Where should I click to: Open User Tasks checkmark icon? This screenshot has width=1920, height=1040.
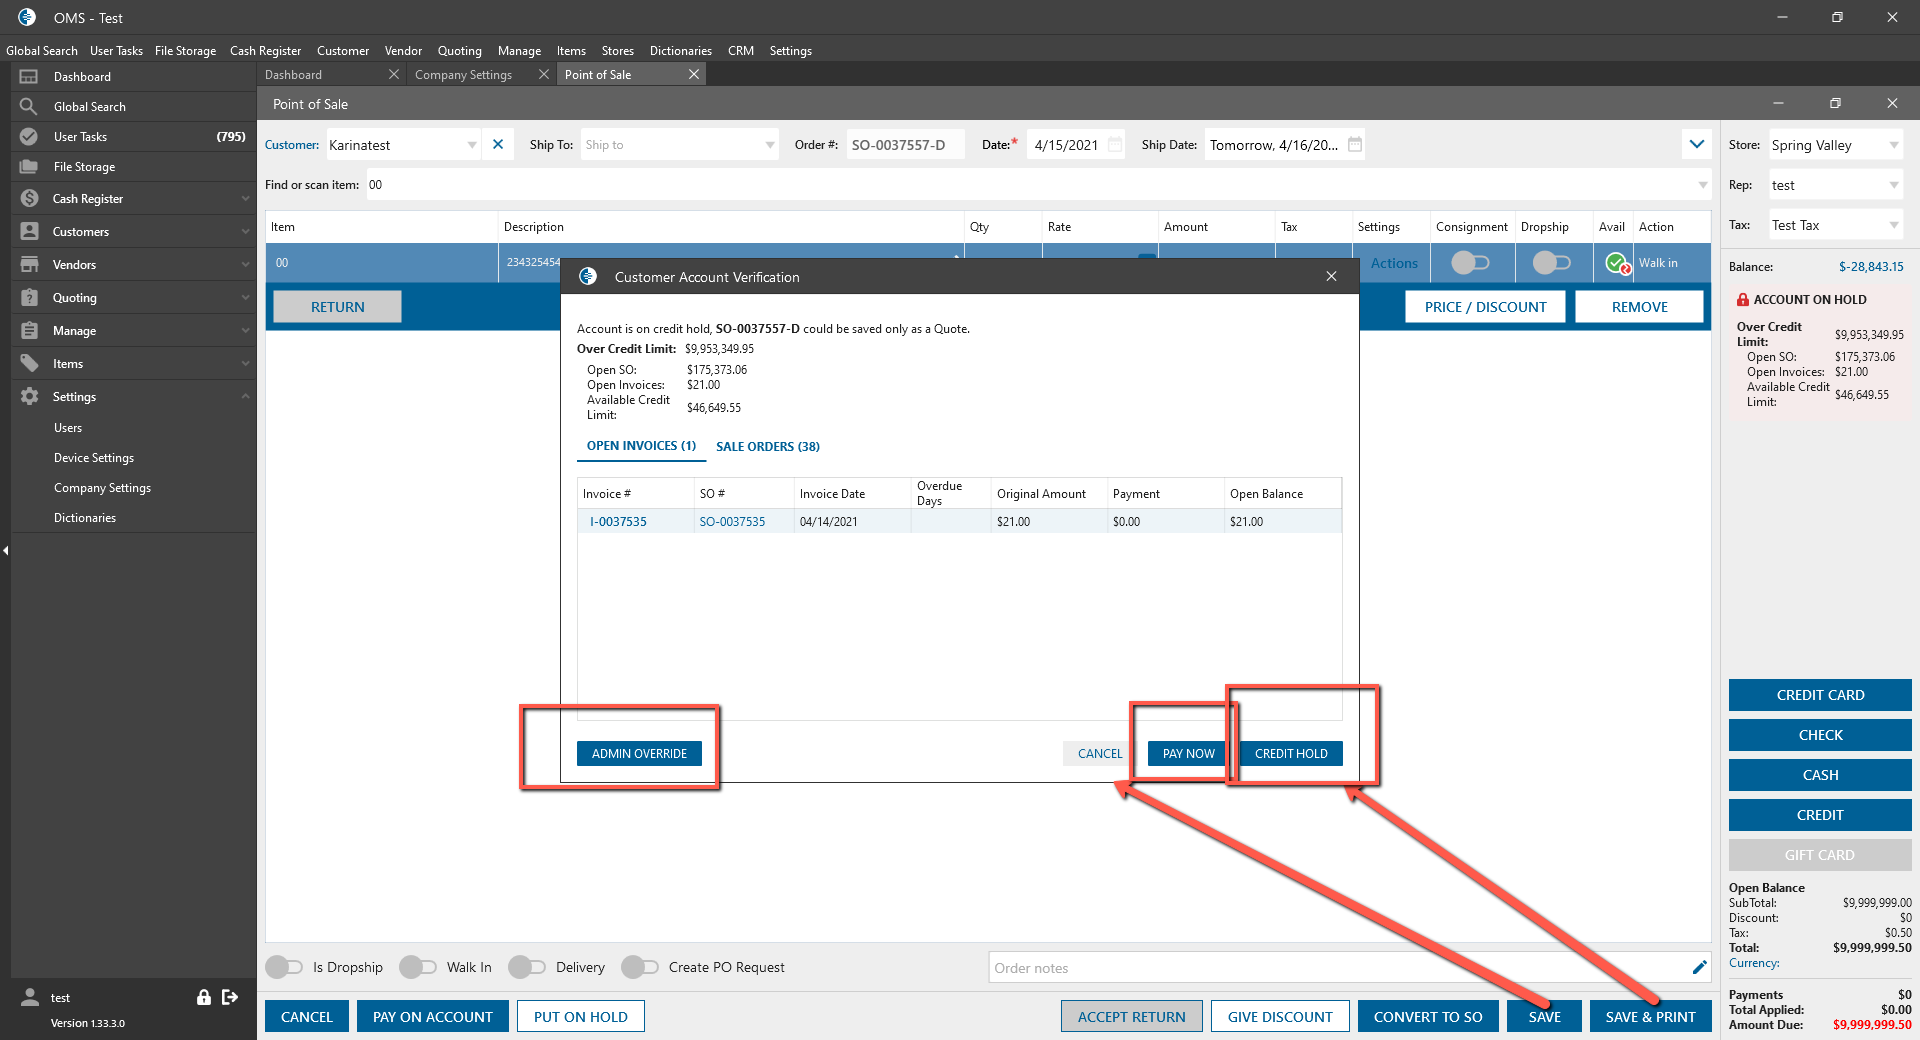coord(29,137)
